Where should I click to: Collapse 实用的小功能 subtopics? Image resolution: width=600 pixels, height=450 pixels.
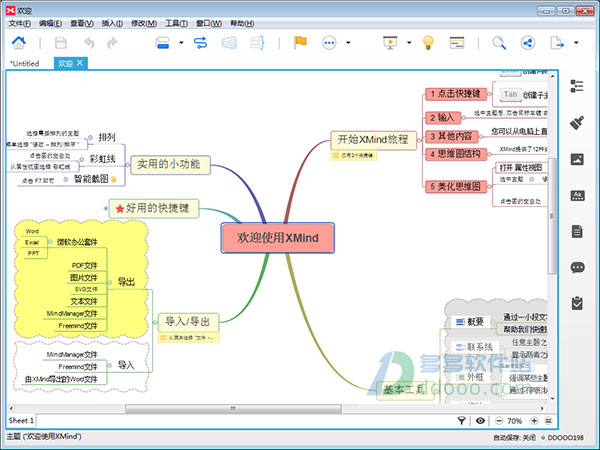pyautogui.click(x=128, y=165)
